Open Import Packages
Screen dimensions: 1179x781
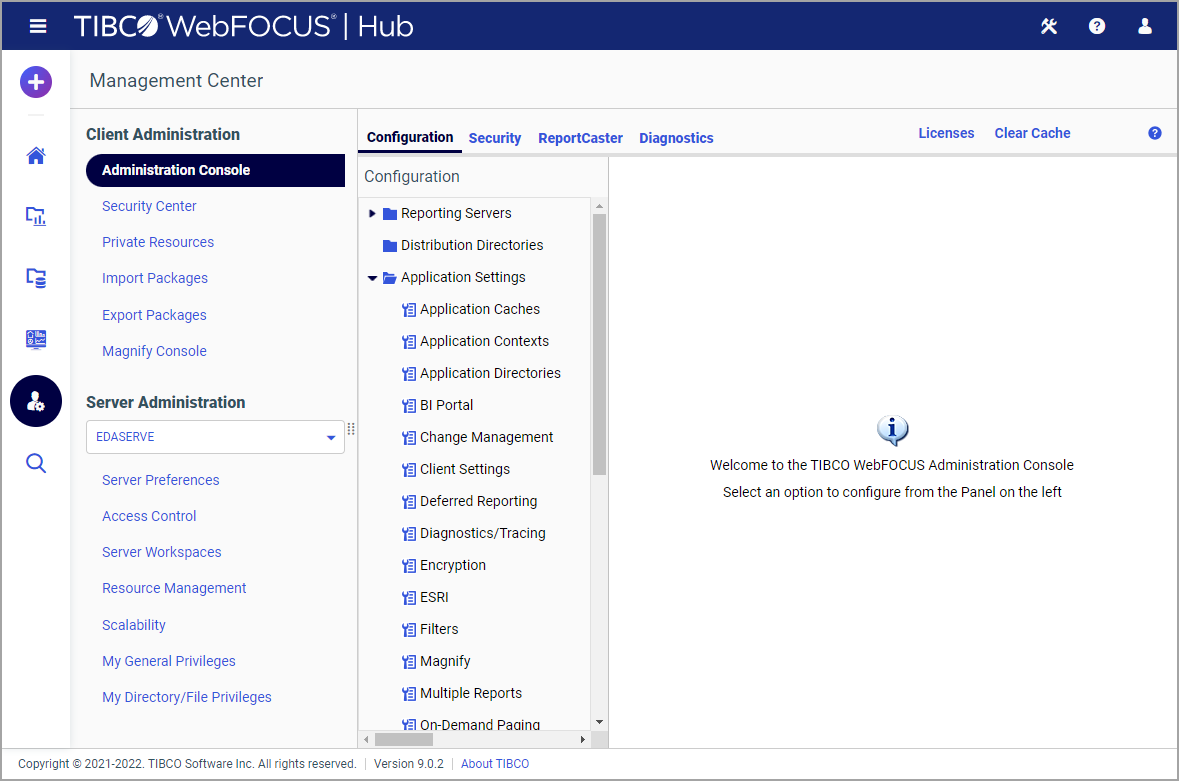[x=155, y=278]
